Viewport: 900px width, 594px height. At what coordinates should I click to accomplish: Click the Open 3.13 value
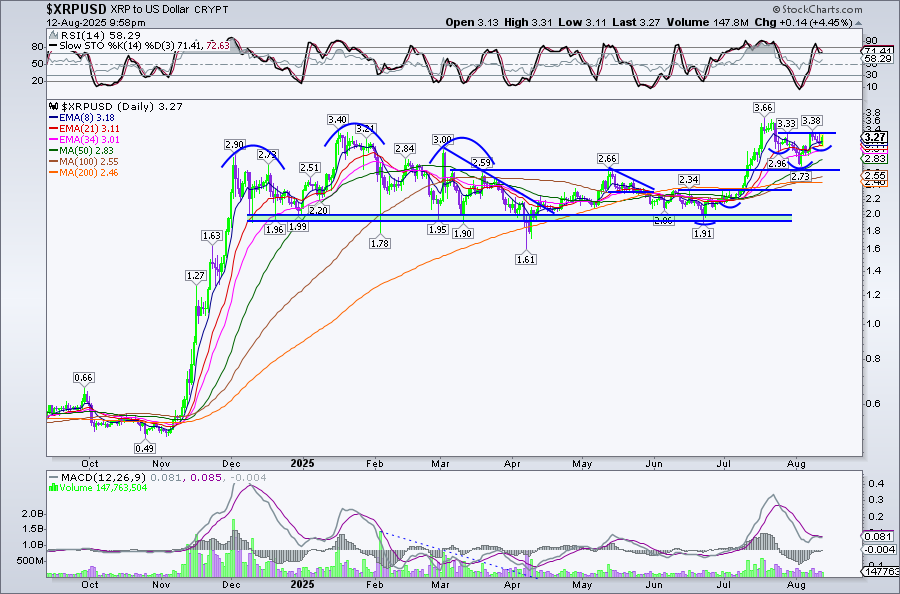pos(472,22)
